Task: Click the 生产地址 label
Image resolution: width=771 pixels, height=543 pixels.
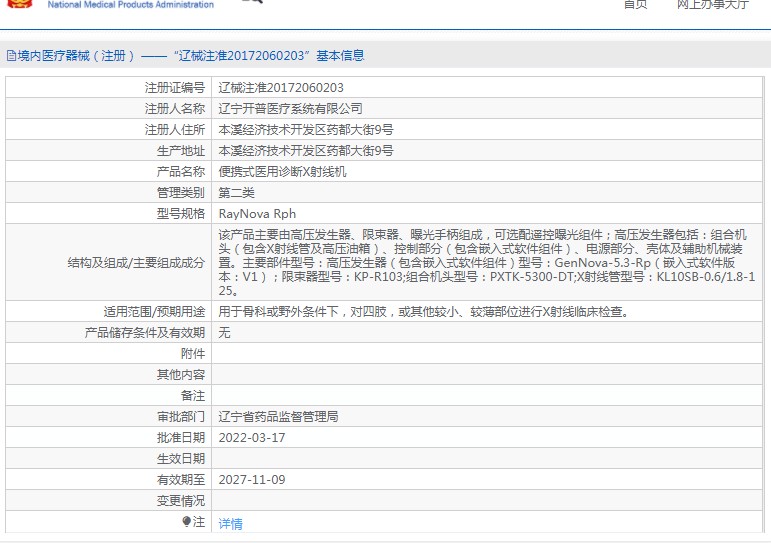Action: pyautogui.click(x=180, y=151)
